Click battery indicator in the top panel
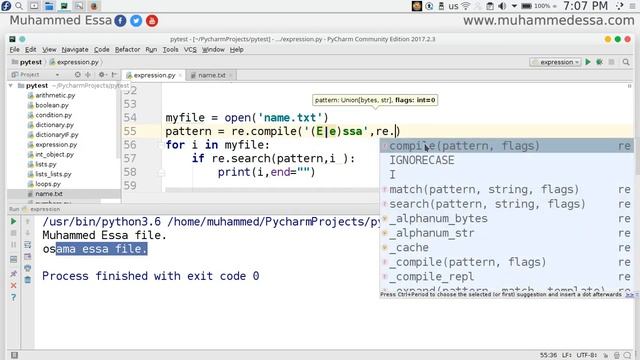Image resolution: width=640 pixels, height=360 pixels. coord(527,6)
